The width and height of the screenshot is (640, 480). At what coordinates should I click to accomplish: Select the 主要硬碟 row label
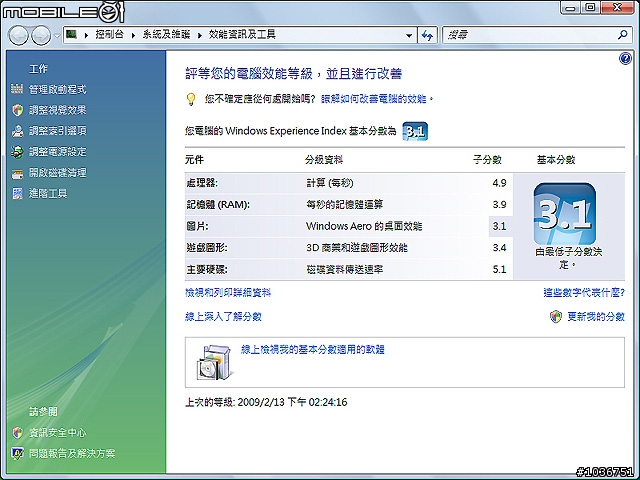[x=207, y=269]
